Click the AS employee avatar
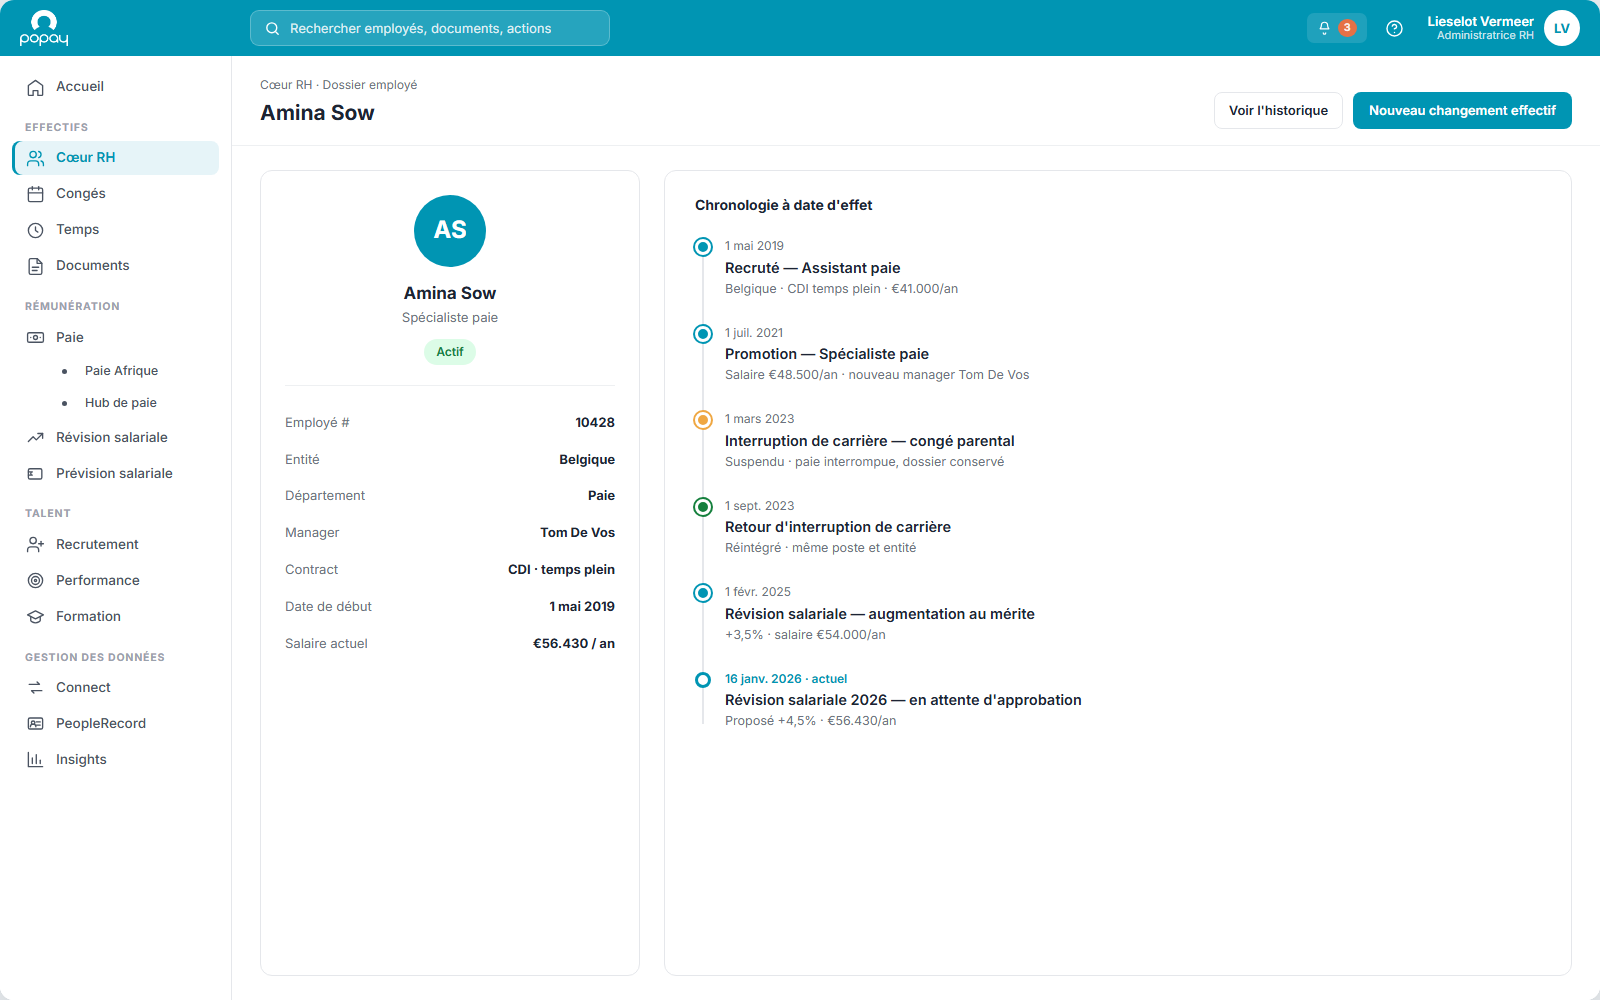Image resolution: width=1600 pixels, height=1000 pixels. 450,231
